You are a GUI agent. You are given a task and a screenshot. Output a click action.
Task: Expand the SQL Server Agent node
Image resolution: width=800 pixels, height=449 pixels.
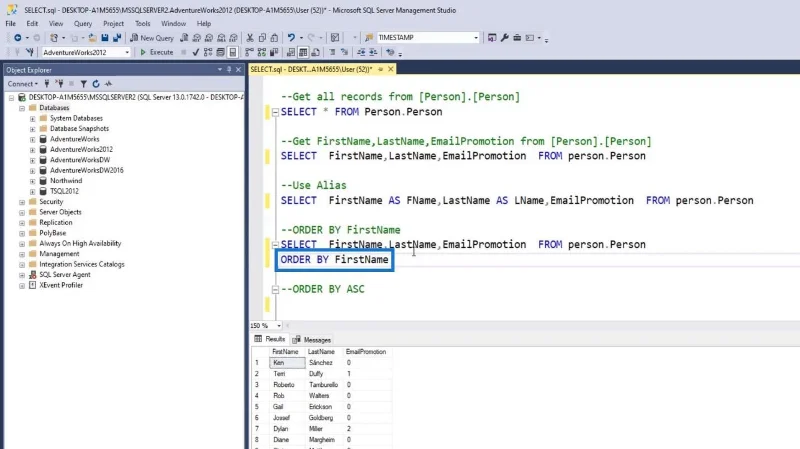[x=22, y=275]
